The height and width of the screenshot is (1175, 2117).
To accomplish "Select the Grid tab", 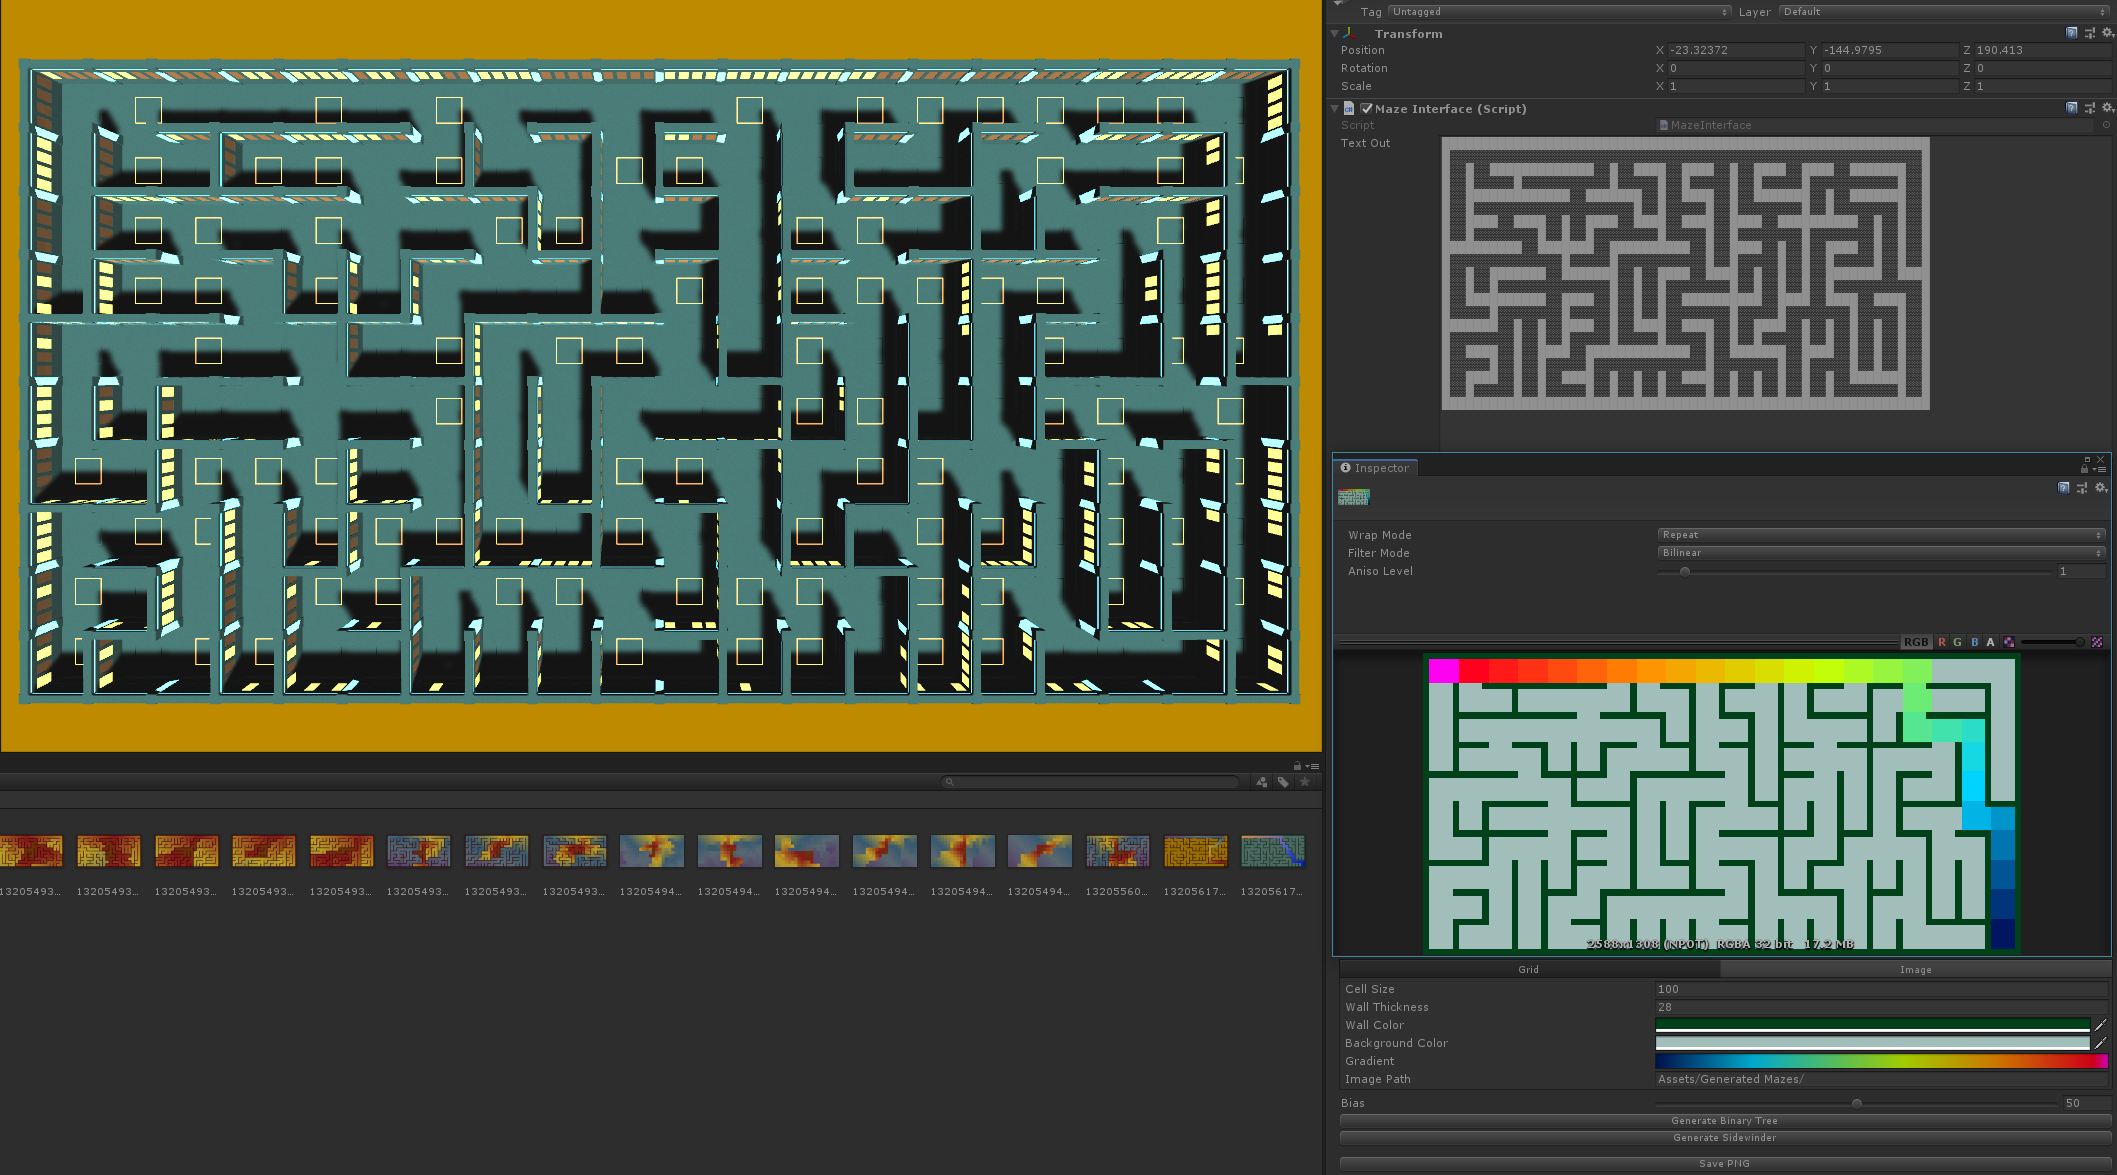I will click(x=1529, y=969).
